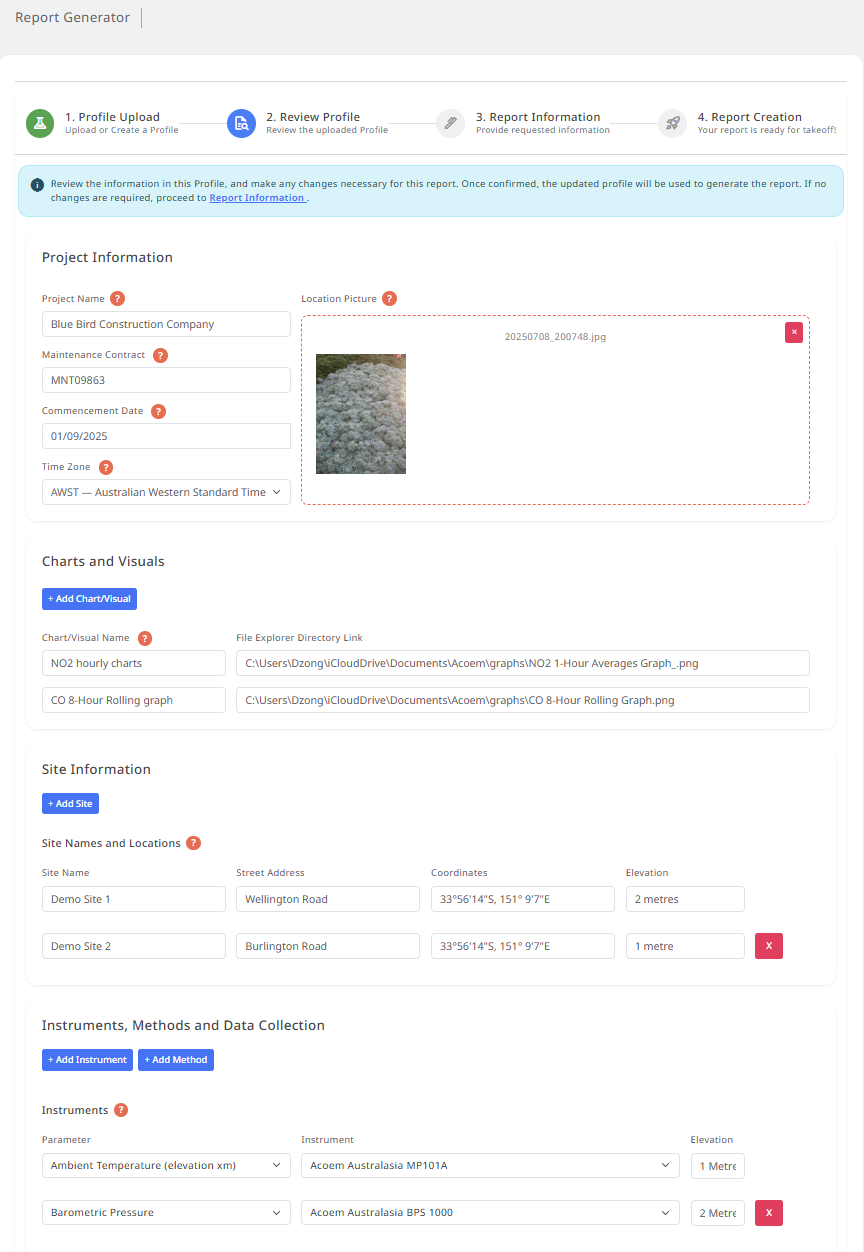This screenshot has height=1252, width=864.
Task: Open the Time Zone dropdown
Action: [166, 492]
